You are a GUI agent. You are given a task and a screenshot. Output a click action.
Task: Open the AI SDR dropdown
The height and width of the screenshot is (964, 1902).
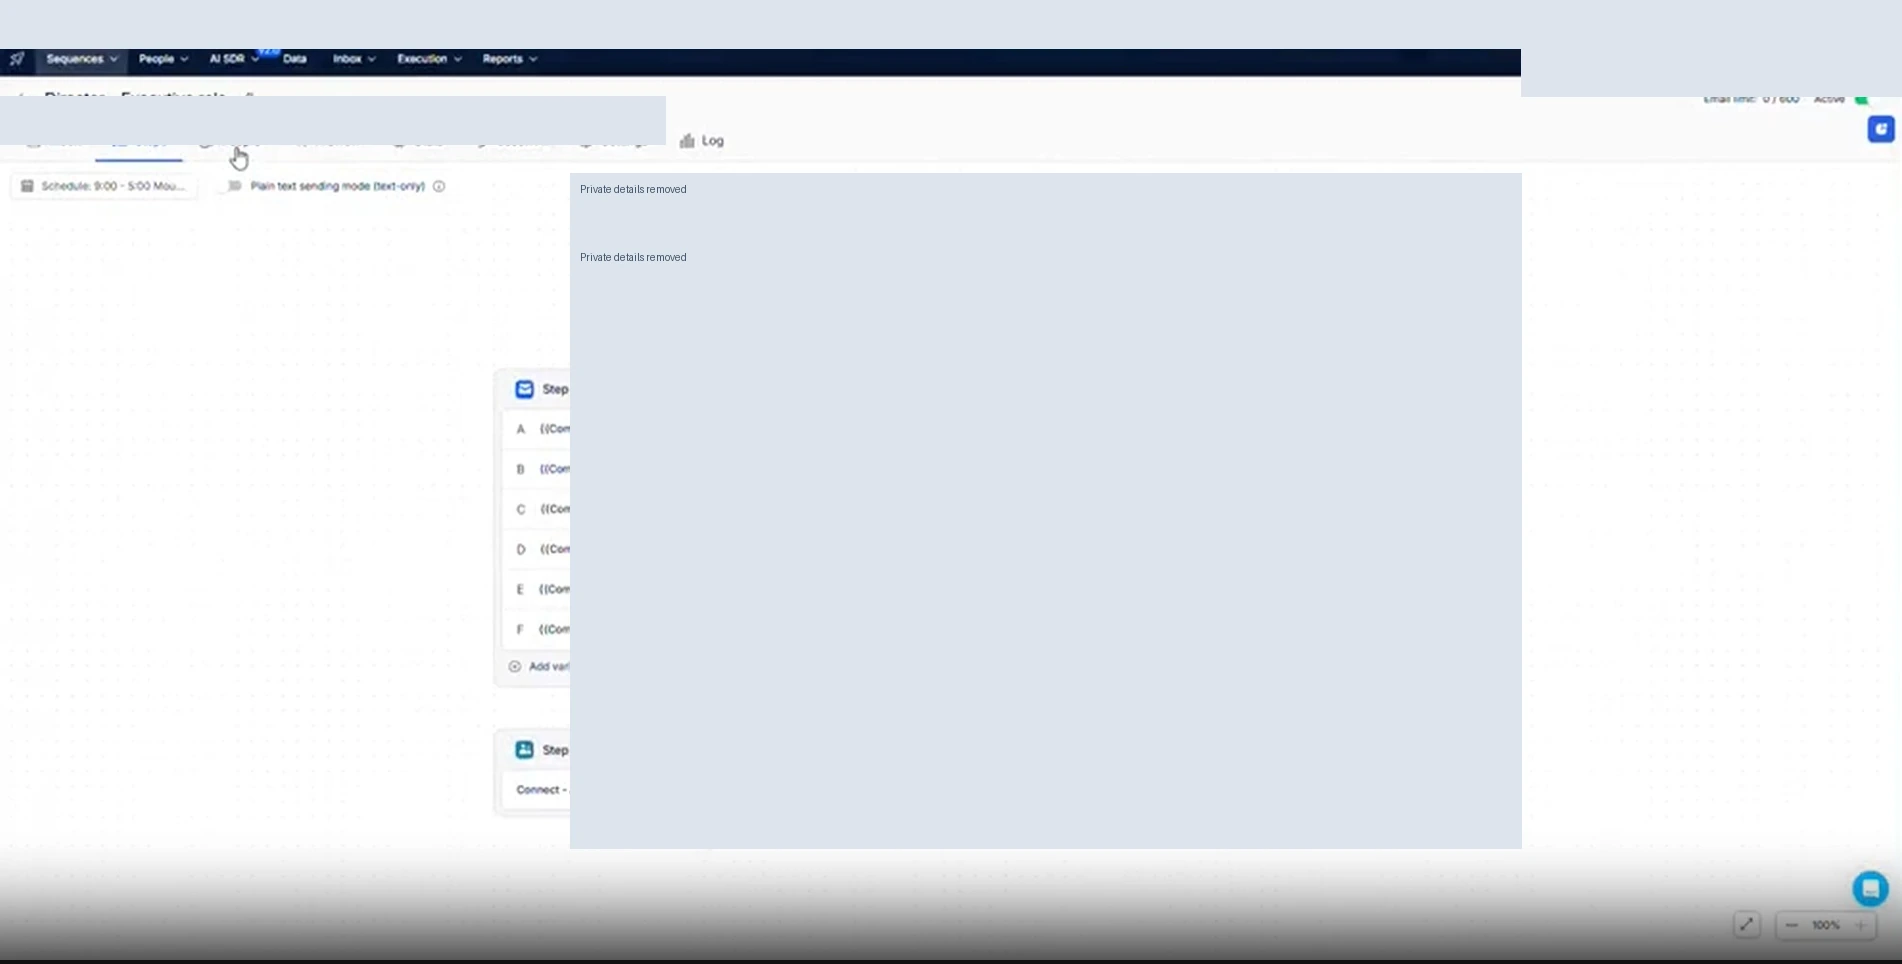[x=234, y=59]
